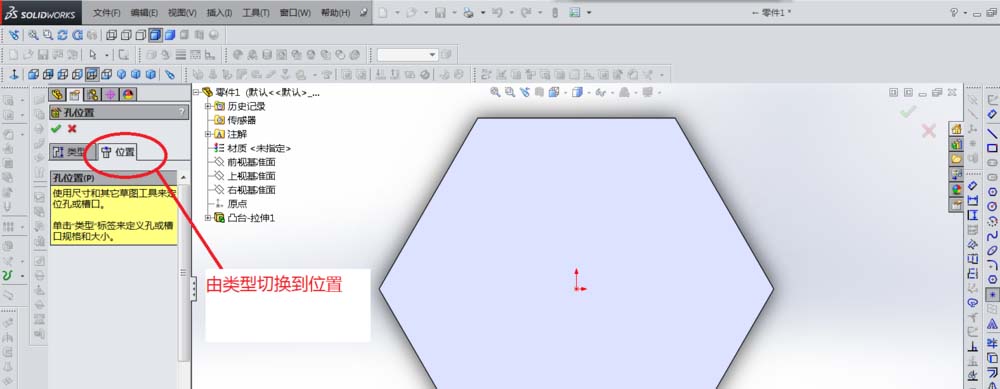Click the rotate view icon

(62, 34)
